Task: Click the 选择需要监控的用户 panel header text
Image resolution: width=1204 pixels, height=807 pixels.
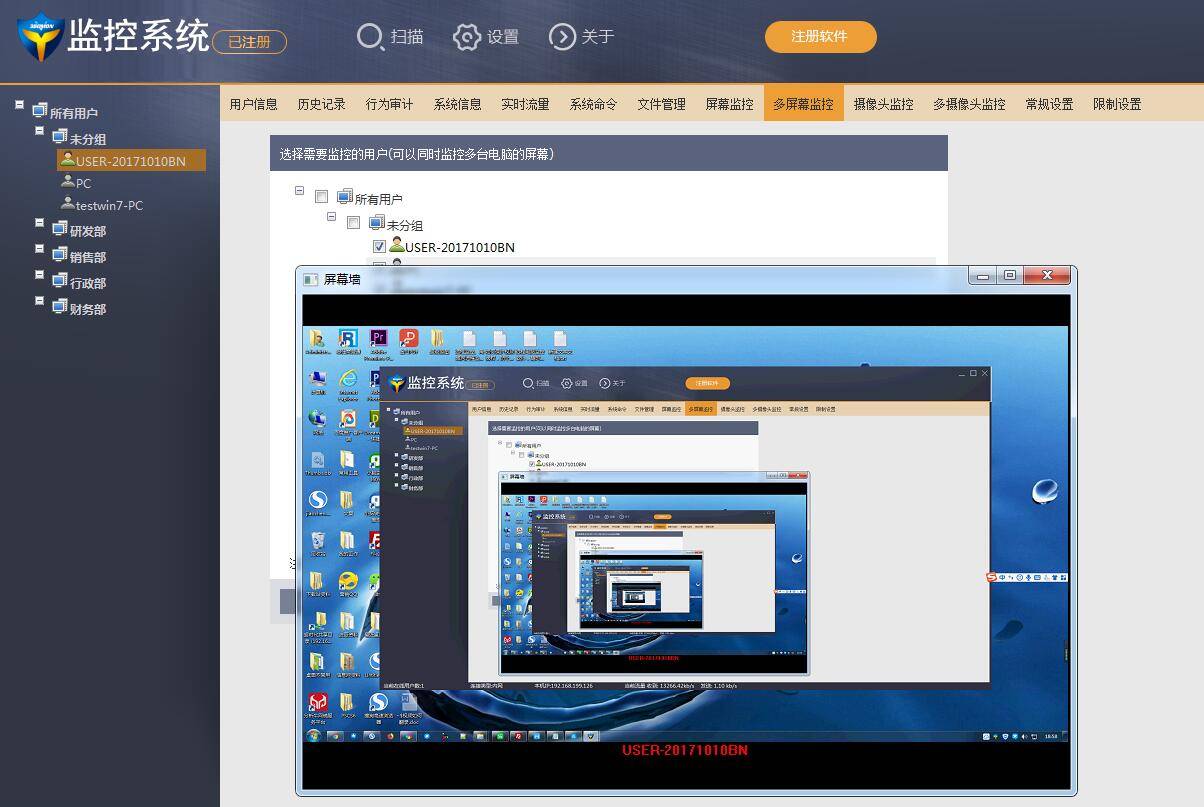Action: (417, 154)
